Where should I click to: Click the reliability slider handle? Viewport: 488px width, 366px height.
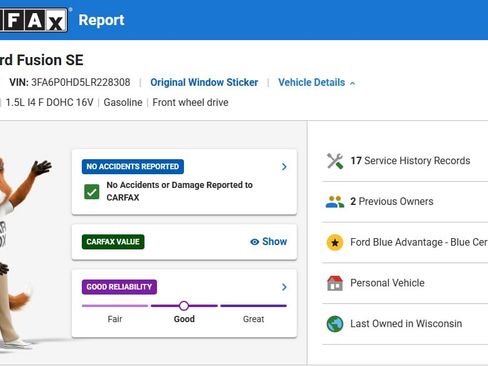click(x=184, y=306)
